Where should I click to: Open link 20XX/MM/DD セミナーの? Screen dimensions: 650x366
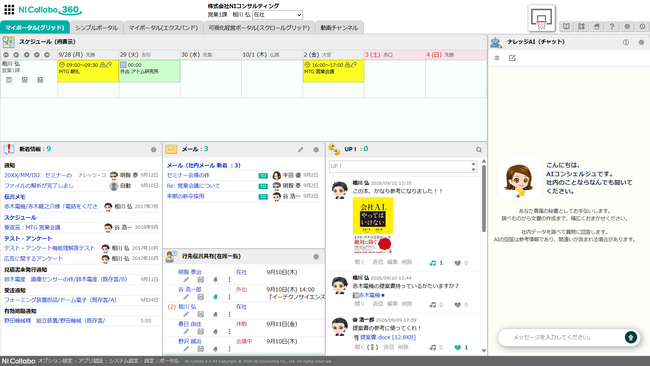(38, 175)
